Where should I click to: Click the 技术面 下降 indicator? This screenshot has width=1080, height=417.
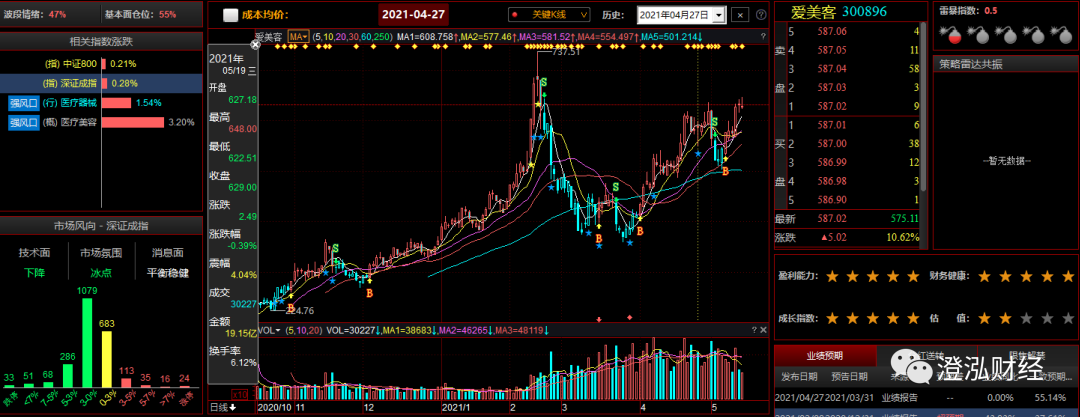click(32, 263)
